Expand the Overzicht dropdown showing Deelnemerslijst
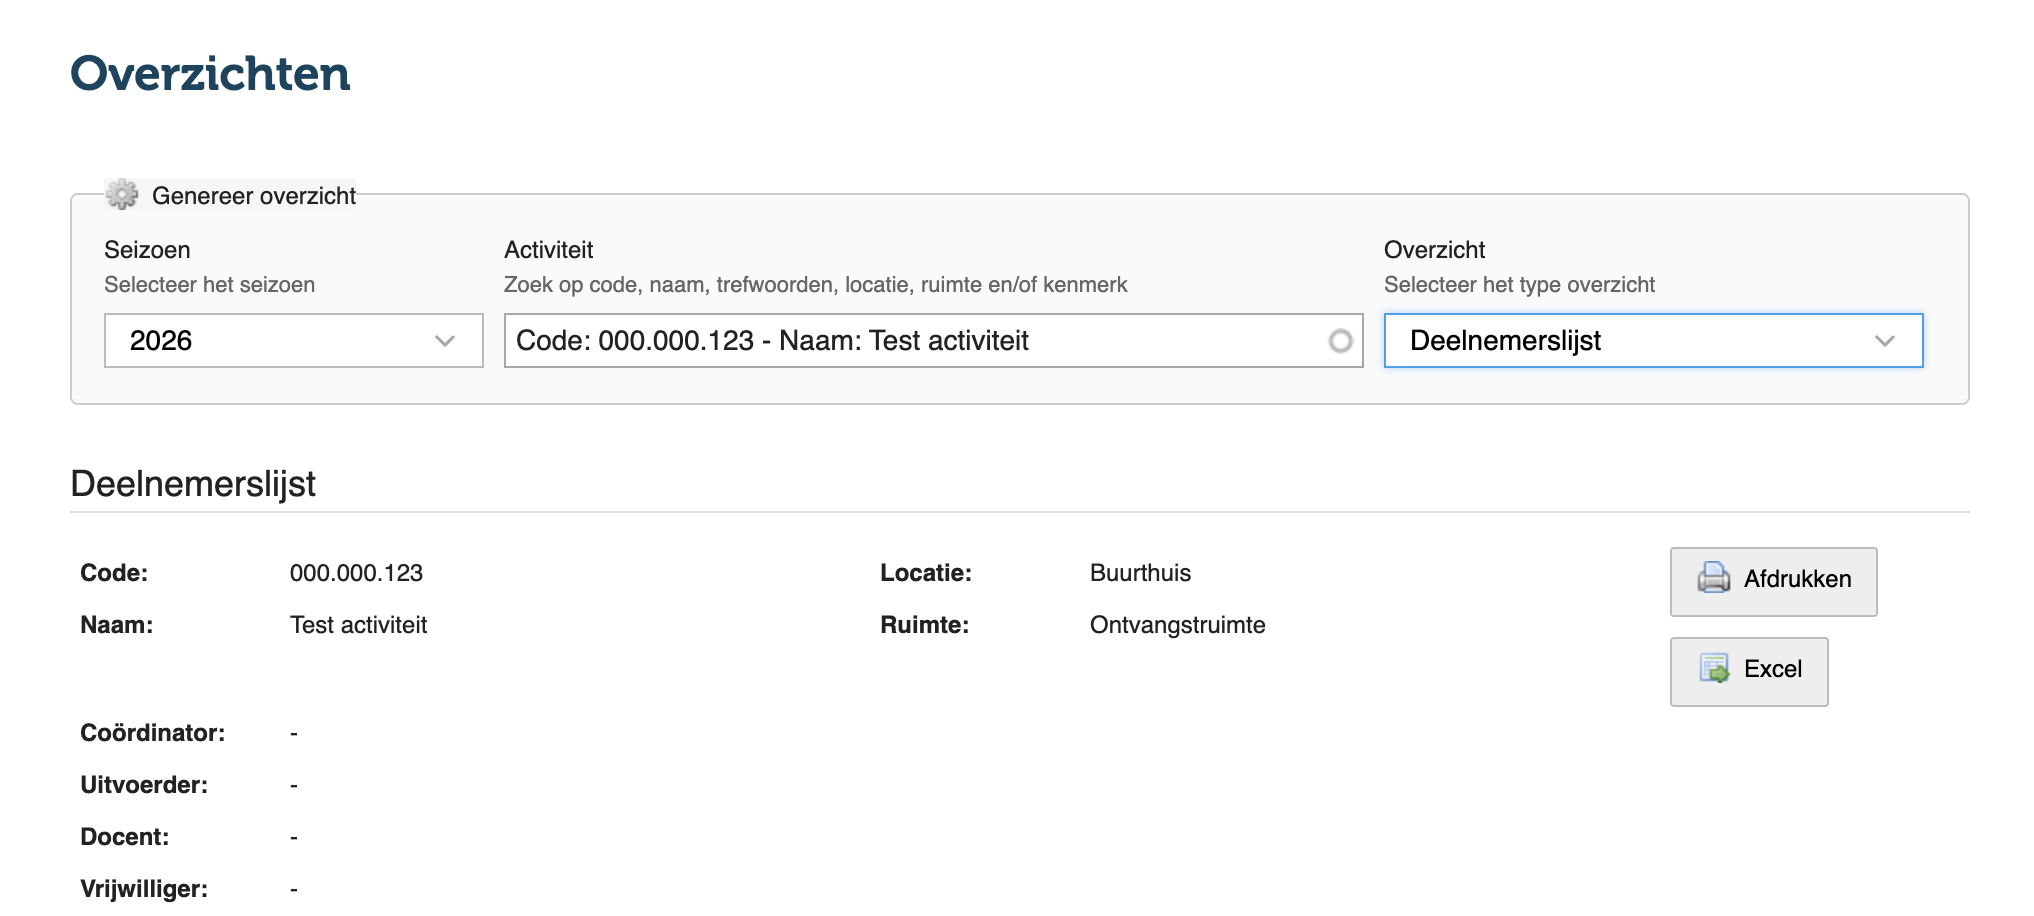Screen dimensions: 2034x916 tap(1640, 341)
